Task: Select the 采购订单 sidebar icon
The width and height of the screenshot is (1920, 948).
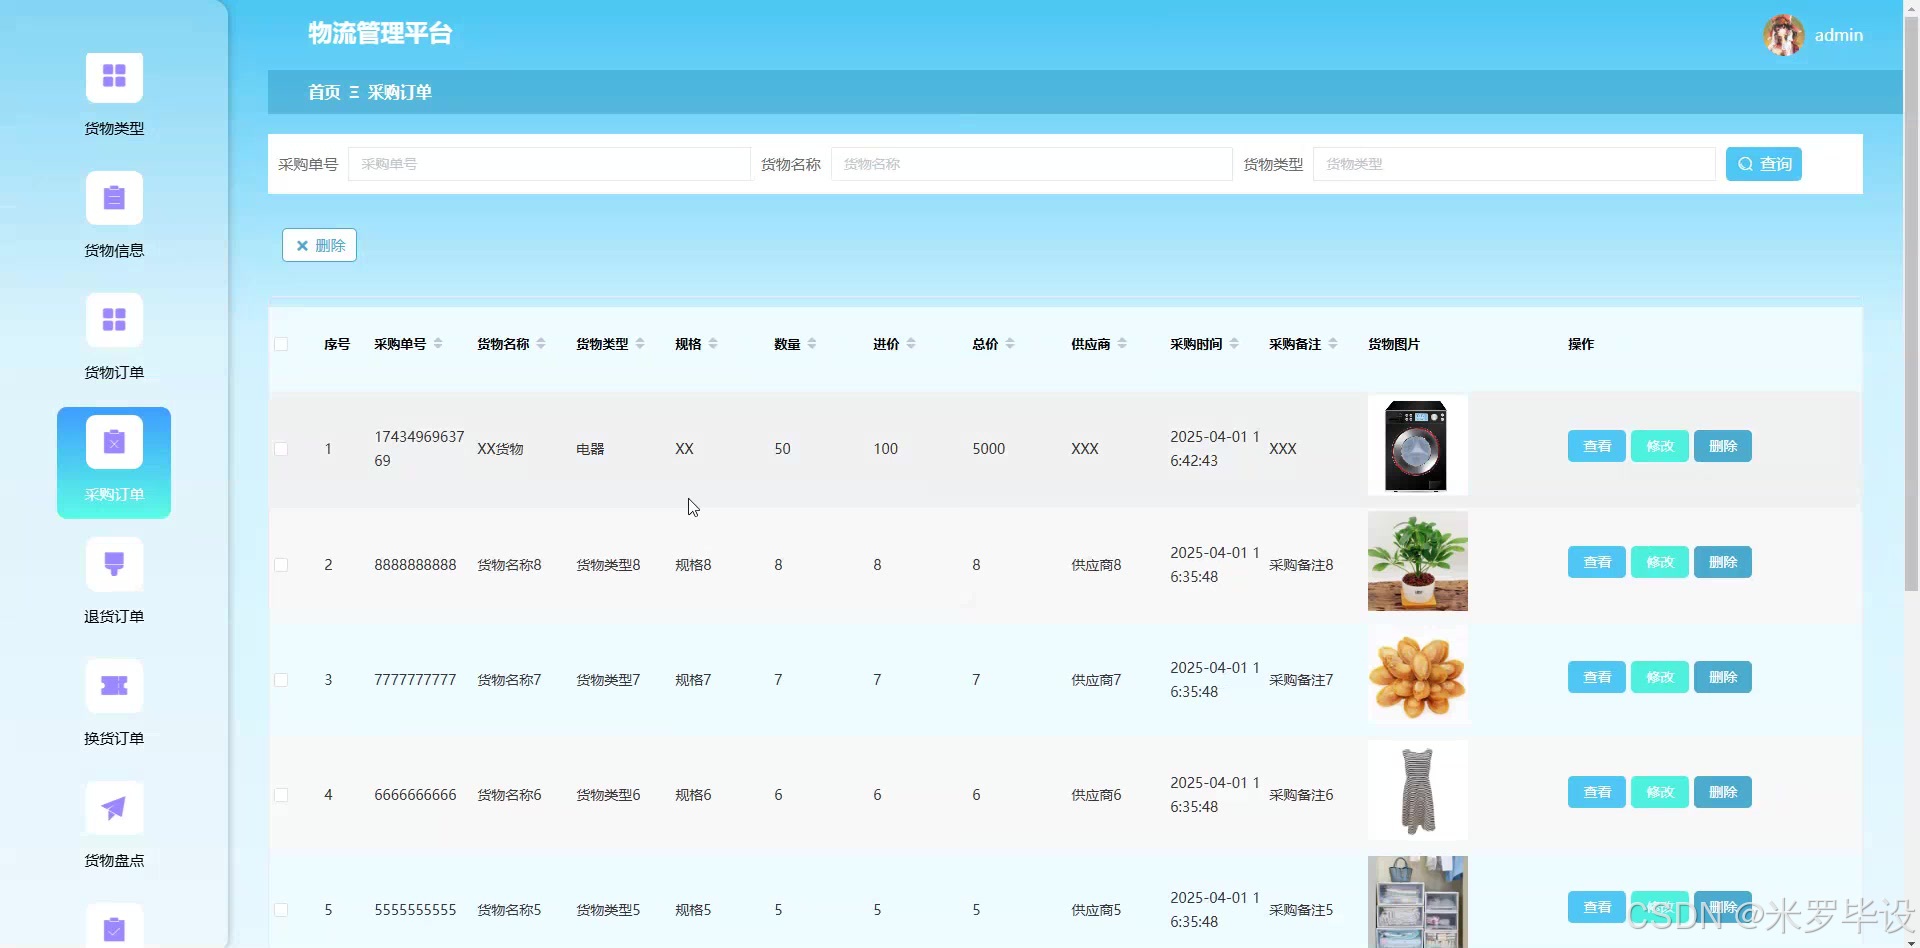Action: (114, 443)
